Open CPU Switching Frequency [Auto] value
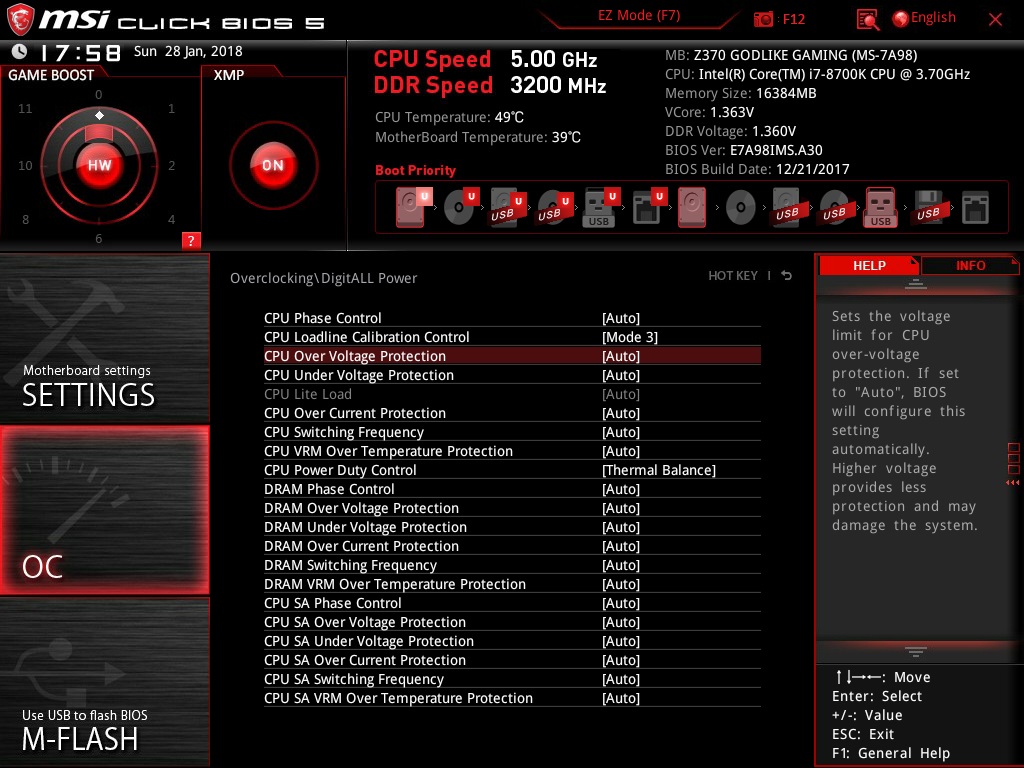The width and height of the screenshot is (1024, 768). [x=621, y=432]
